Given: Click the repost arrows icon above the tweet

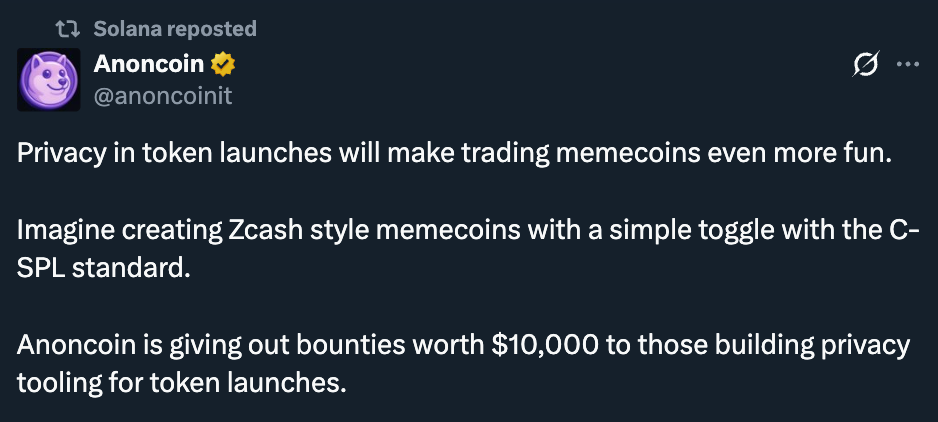Looking at the screenshot, I should click(x=71, y=28).
